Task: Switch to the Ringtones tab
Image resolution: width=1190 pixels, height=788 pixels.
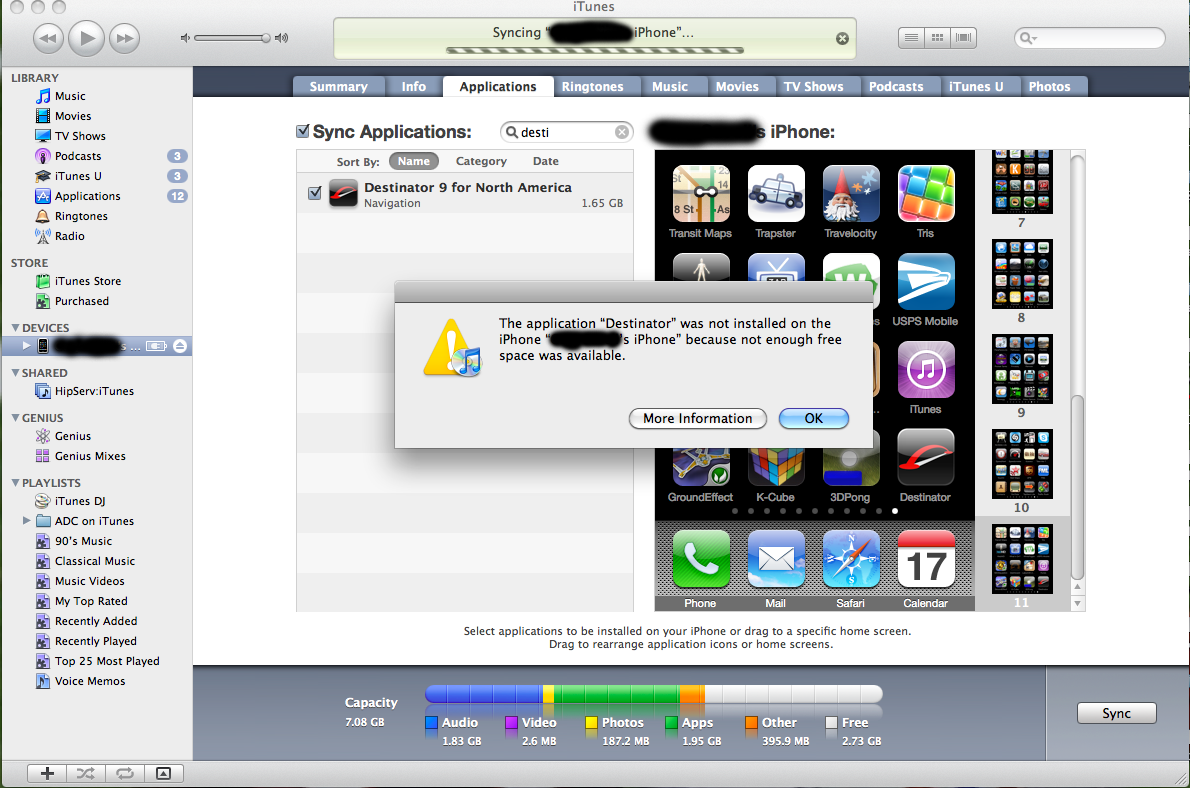Action: point(593,87)
